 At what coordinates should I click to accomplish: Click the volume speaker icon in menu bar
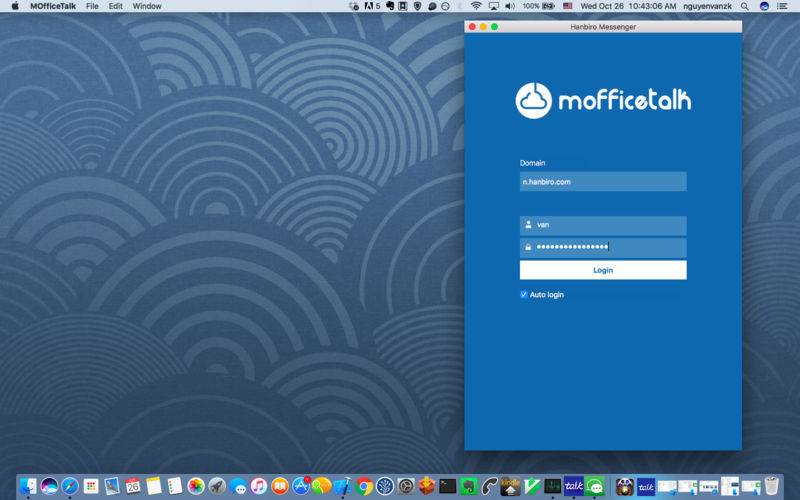tap(510, 6)
